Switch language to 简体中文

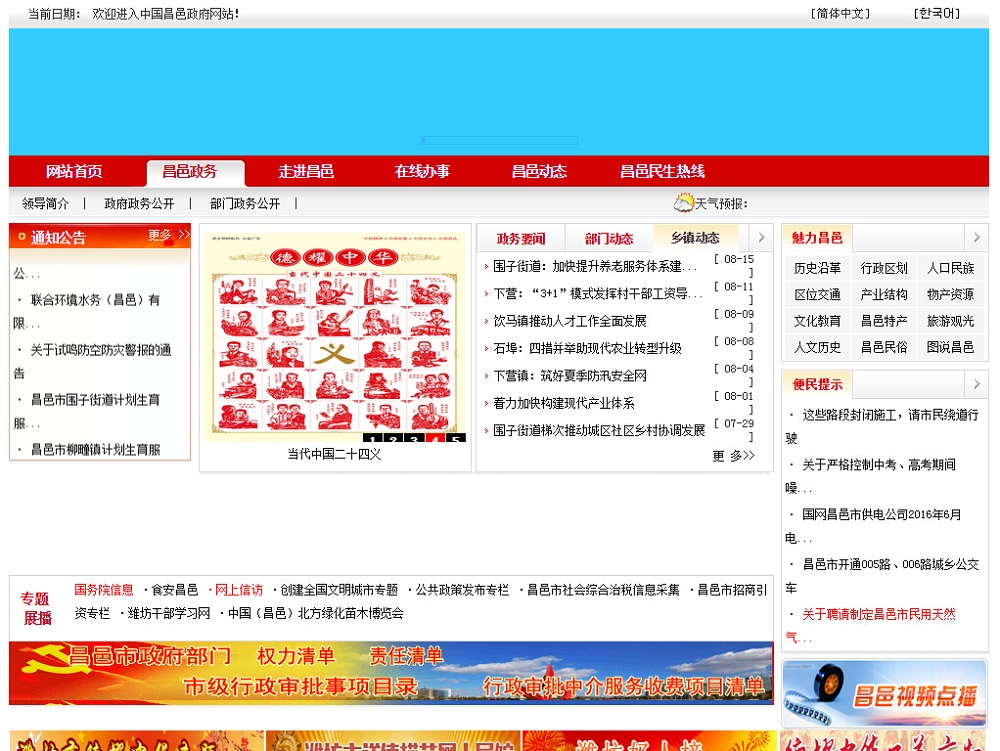(x=841, y=13)
